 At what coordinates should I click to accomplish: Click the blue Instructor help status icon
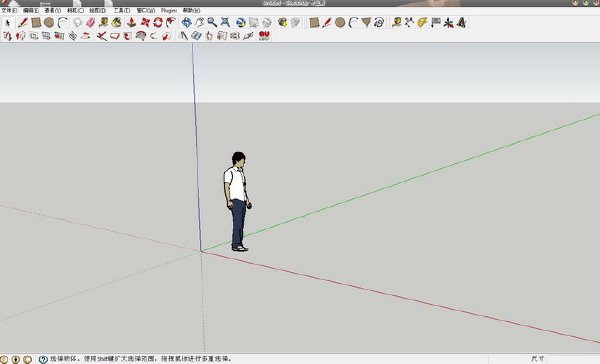pos(43,359)
